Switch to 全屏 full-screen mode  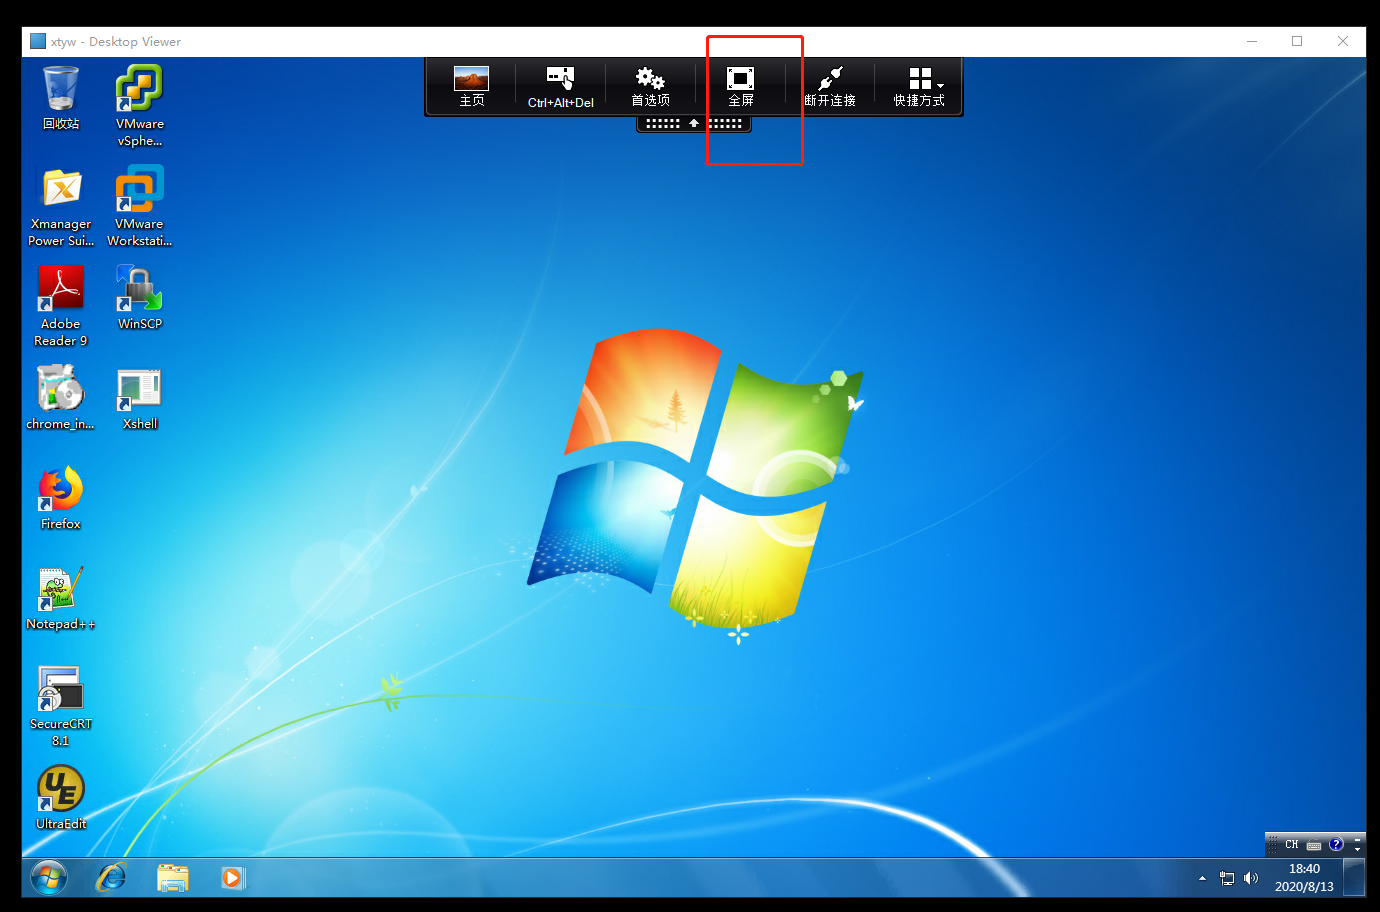click(740, 86)
